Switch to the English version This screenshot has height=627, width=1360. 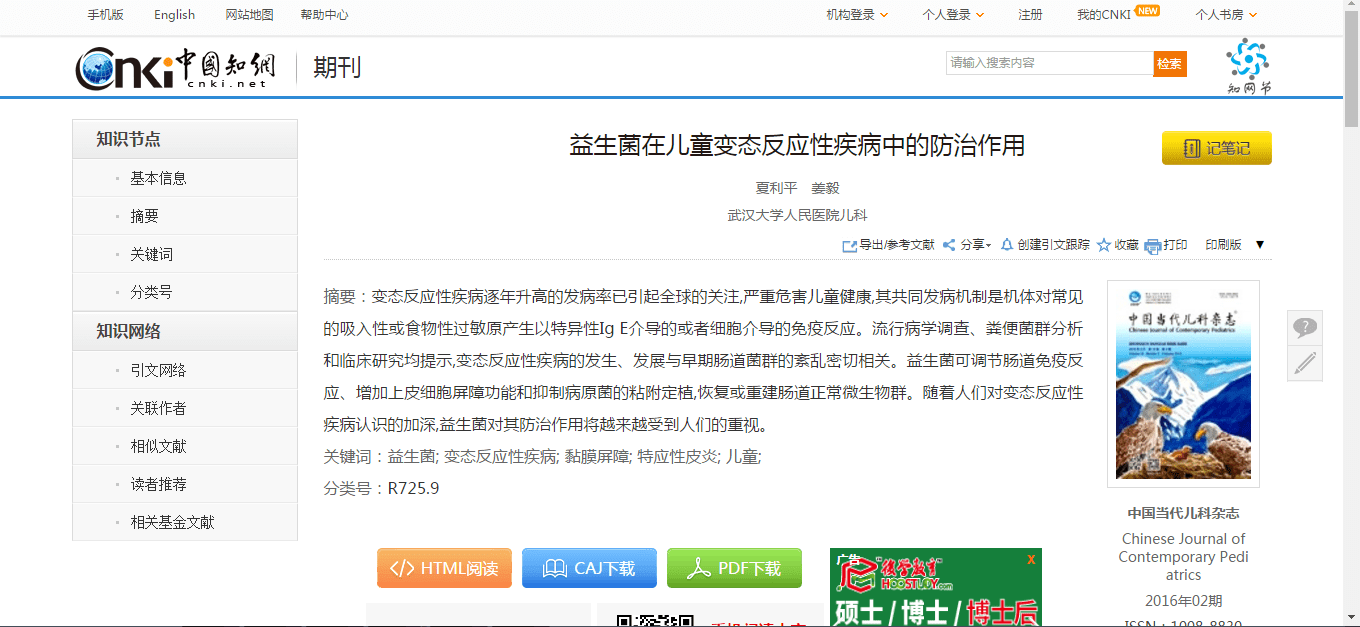click(x=174, y=14)
